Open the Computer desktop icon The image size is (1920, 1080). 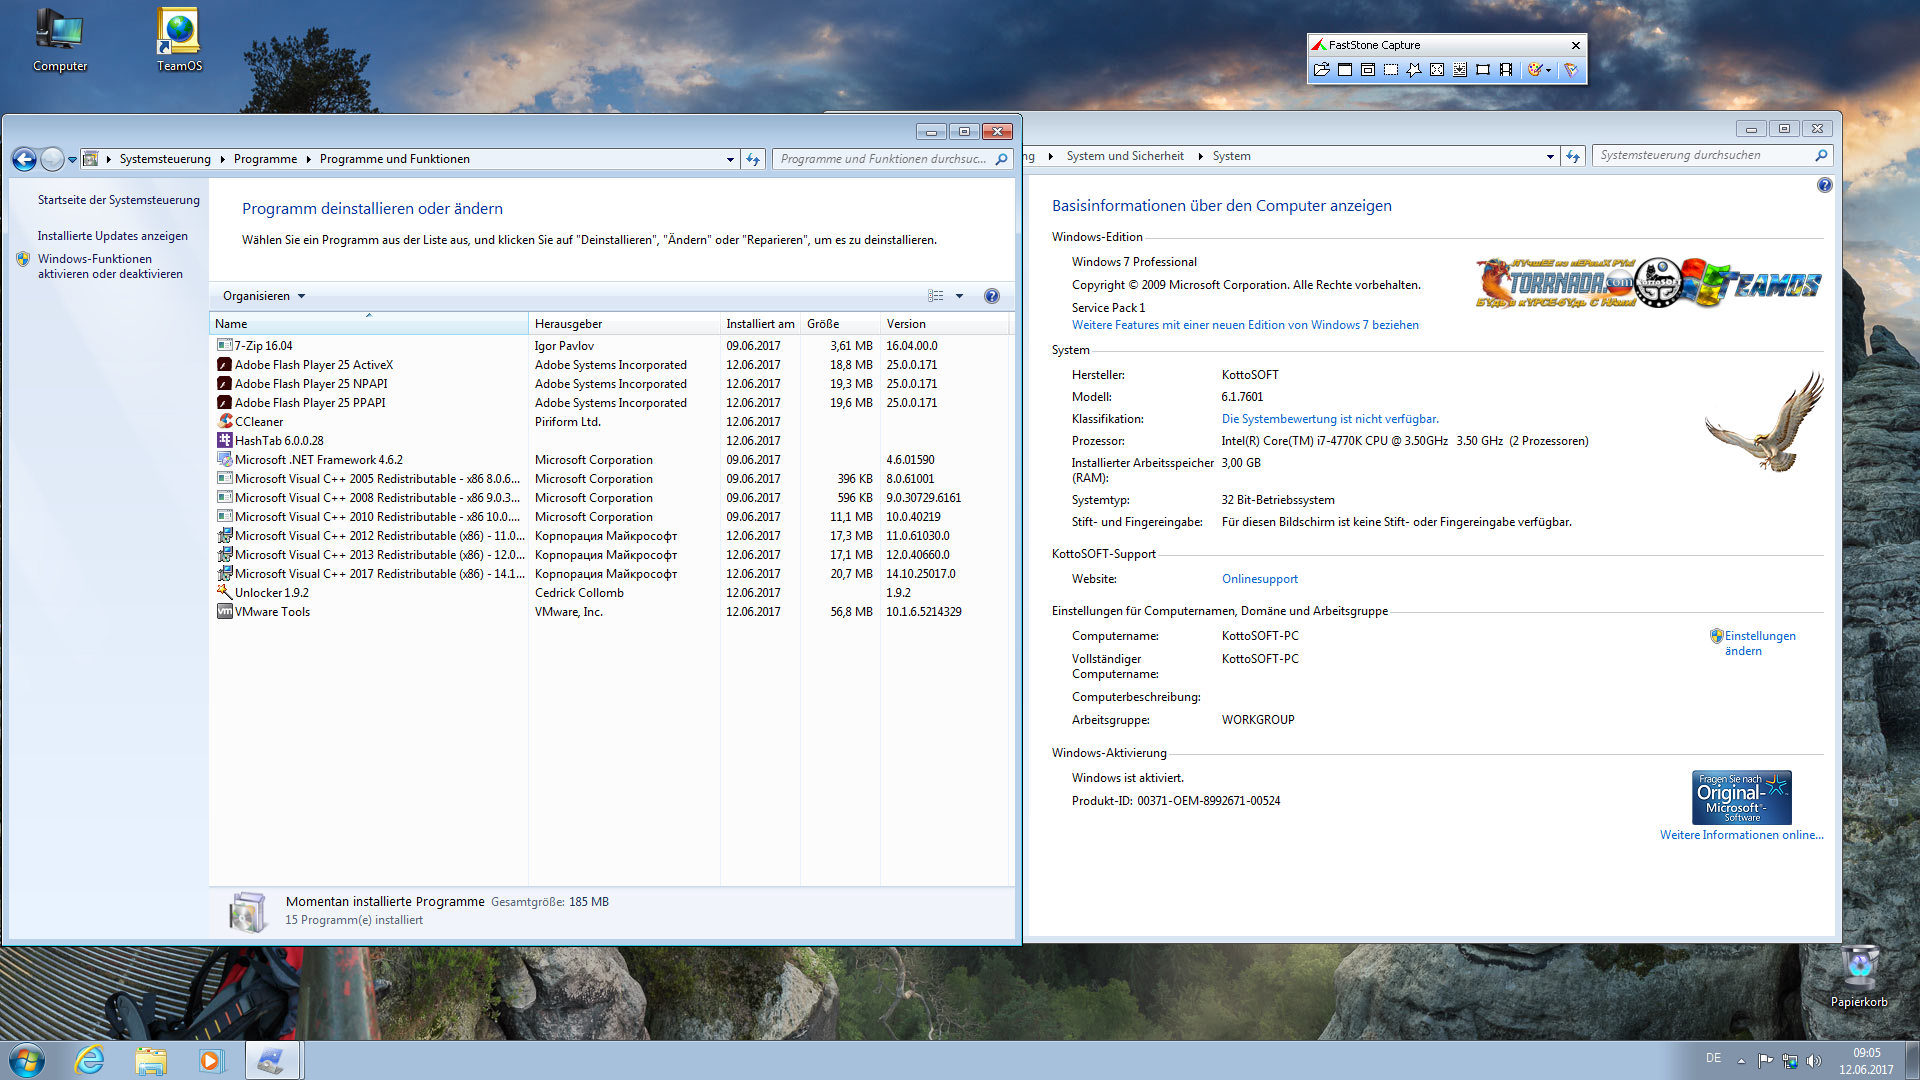[x=60, y=40]
